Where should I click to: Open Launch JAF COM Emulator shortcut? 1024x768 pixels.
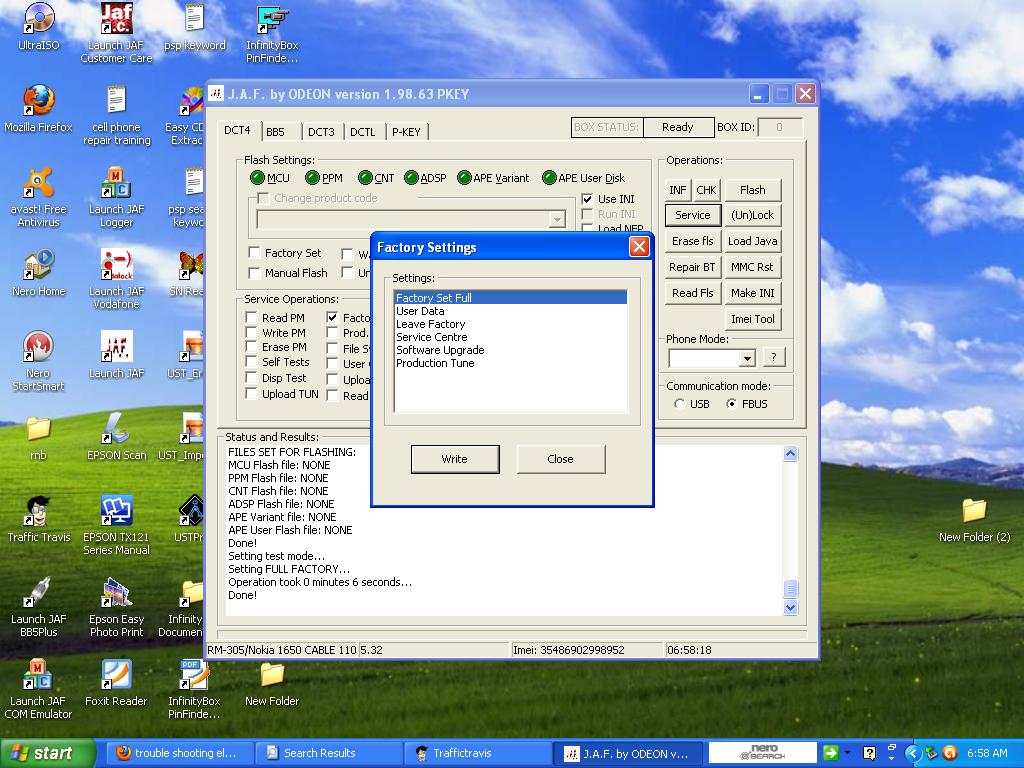click(38, 689)
